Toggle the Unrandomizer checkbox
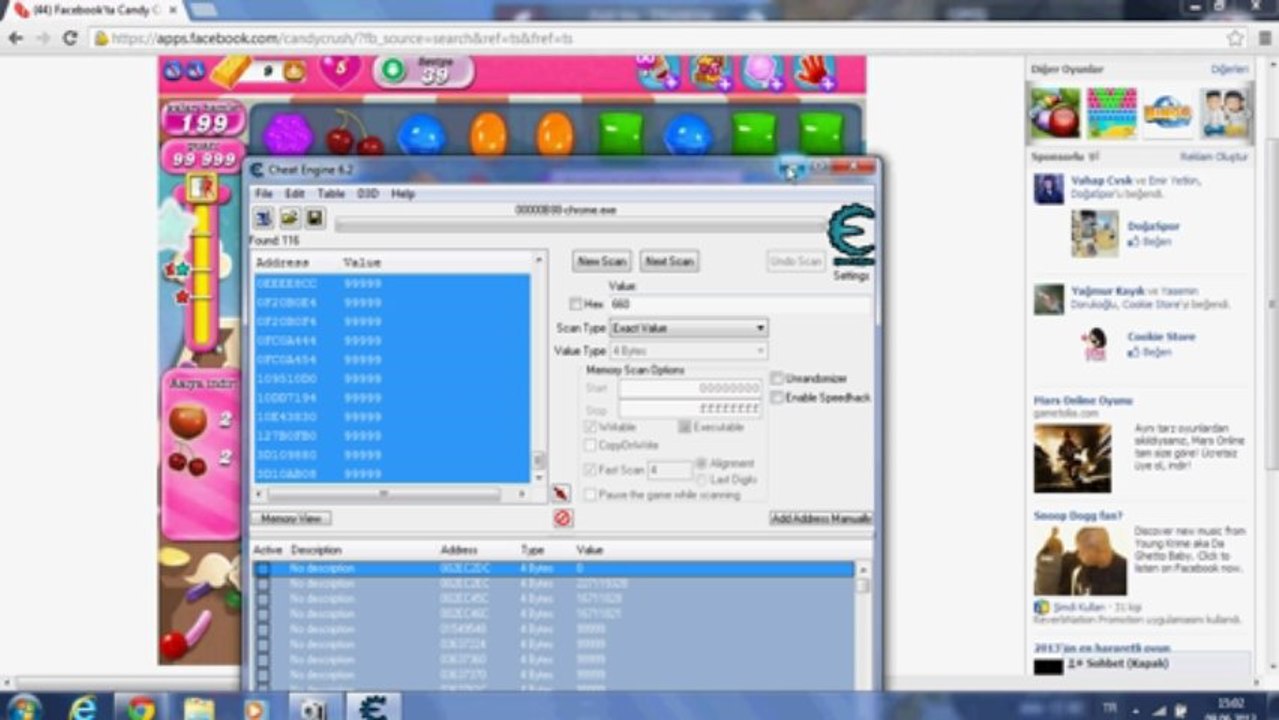 [777, 379]
